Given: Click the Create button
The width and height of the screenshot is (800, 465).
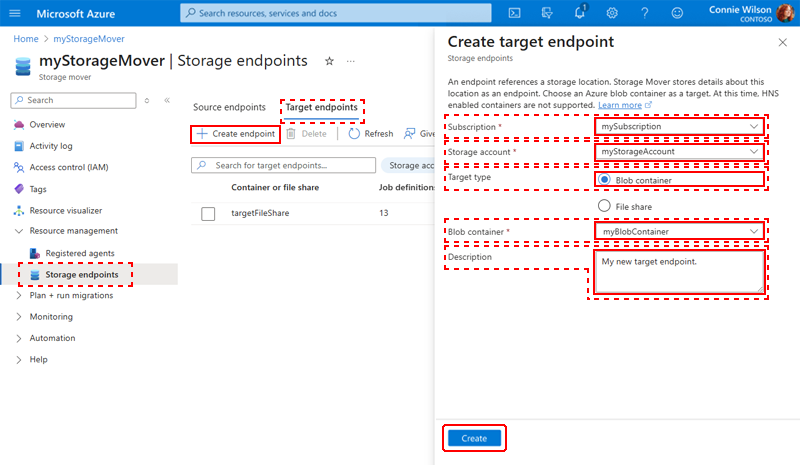Looking at the screenshot, I should [474, 438].
